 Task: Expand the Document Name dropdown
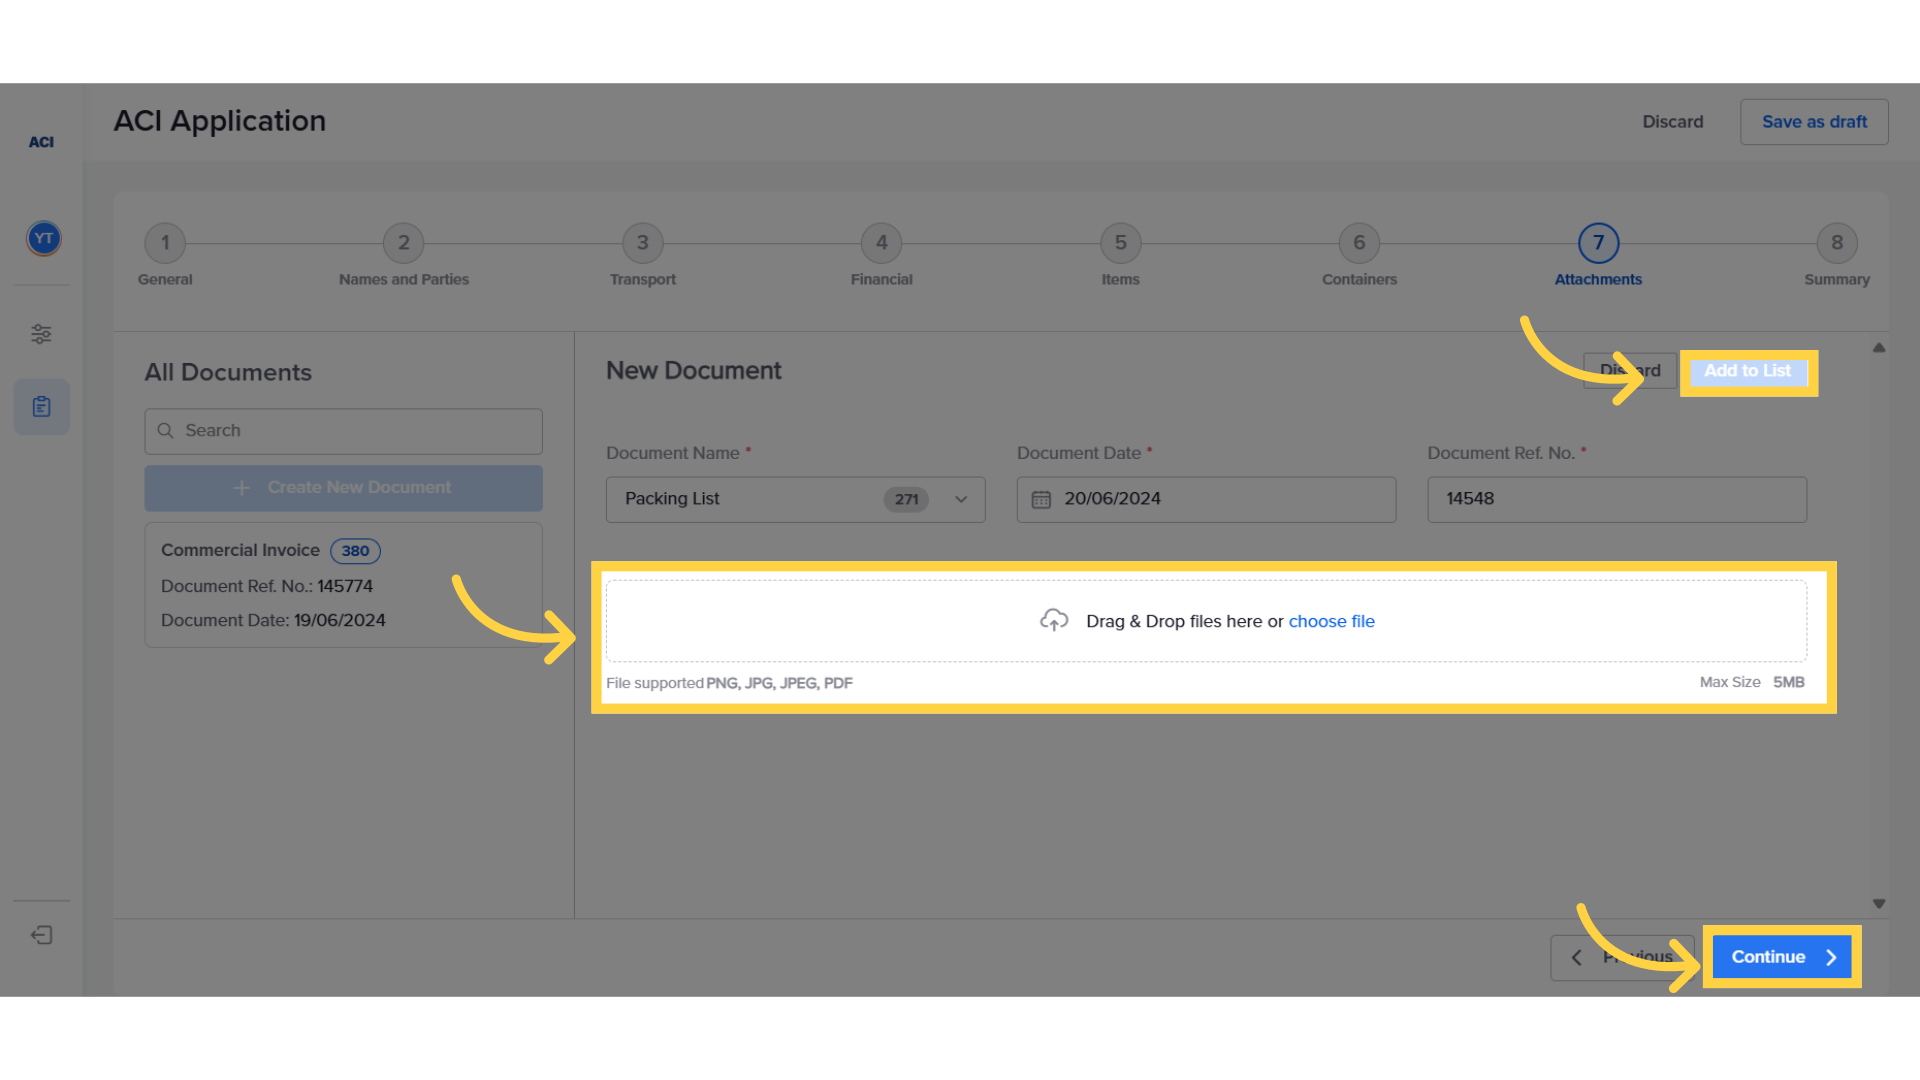(x=960, y=499)
